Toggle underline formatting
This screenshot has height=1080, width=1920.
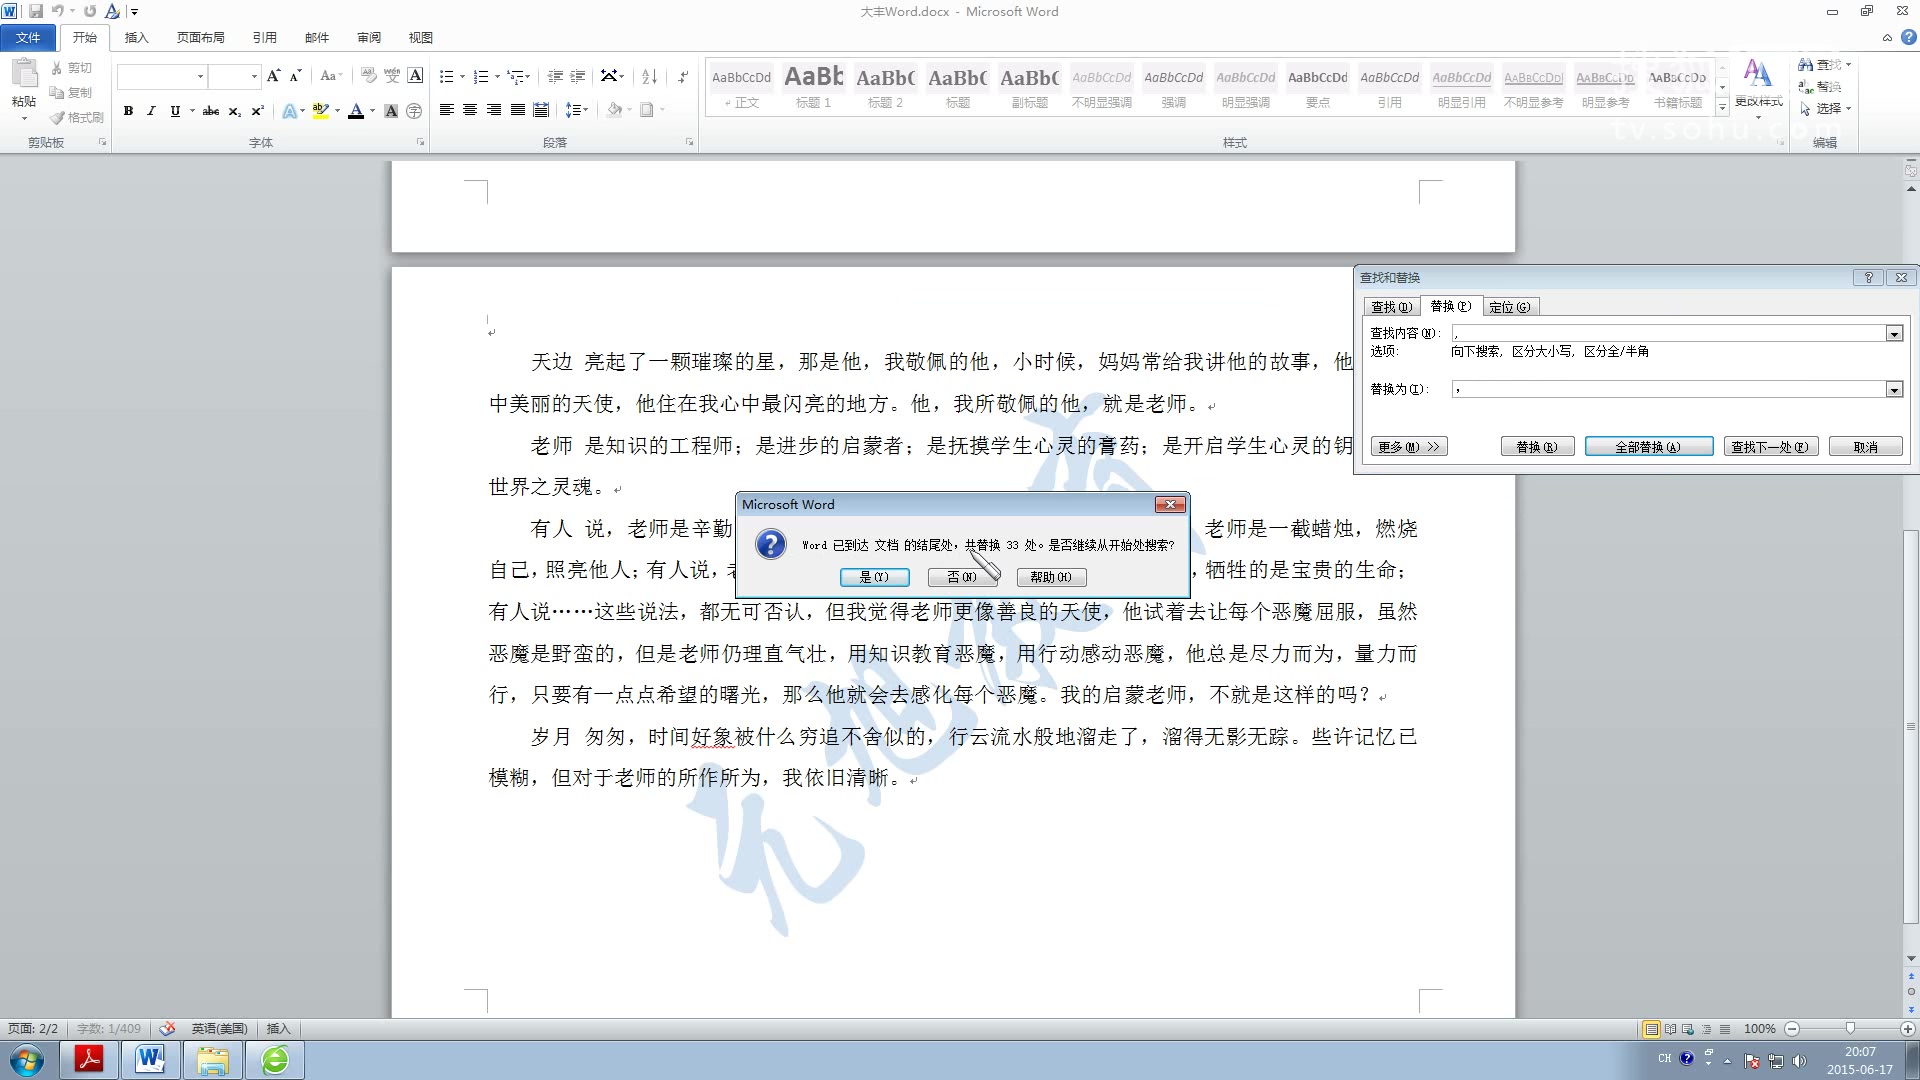pos(174,111)
